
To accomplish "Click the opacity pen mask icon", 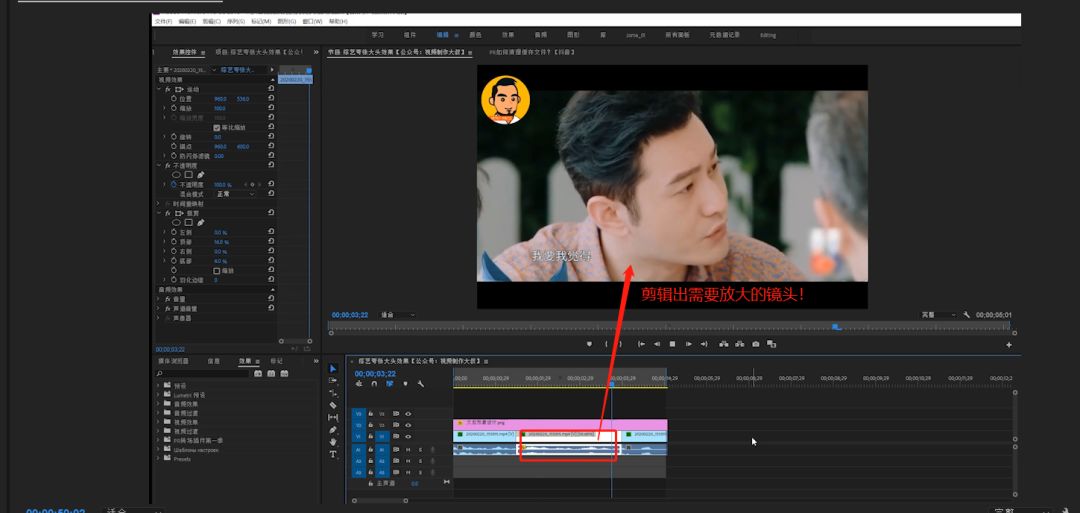I will pos(200,175).
